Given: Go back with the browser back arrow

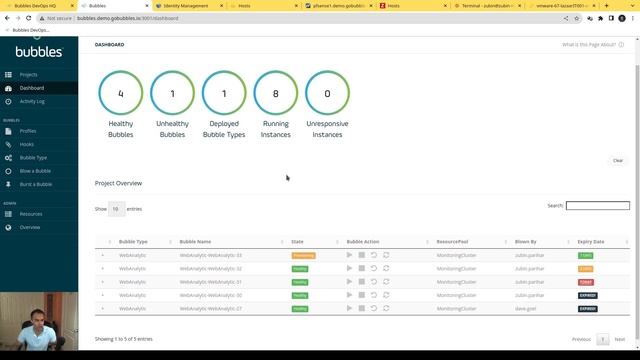Looking at the screenshot, I should (x=7, y=18).
